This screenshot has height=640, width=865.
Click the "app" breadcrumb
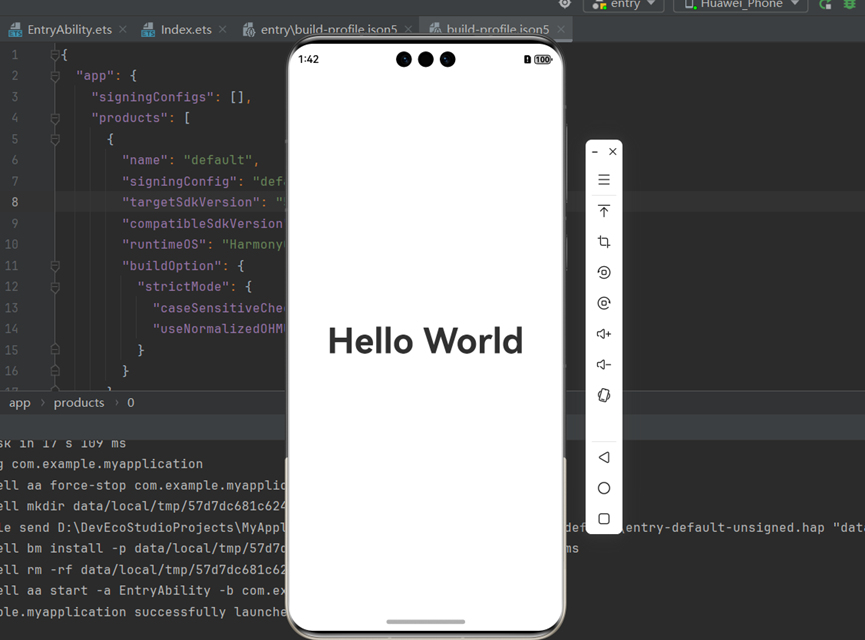(19, 403)
